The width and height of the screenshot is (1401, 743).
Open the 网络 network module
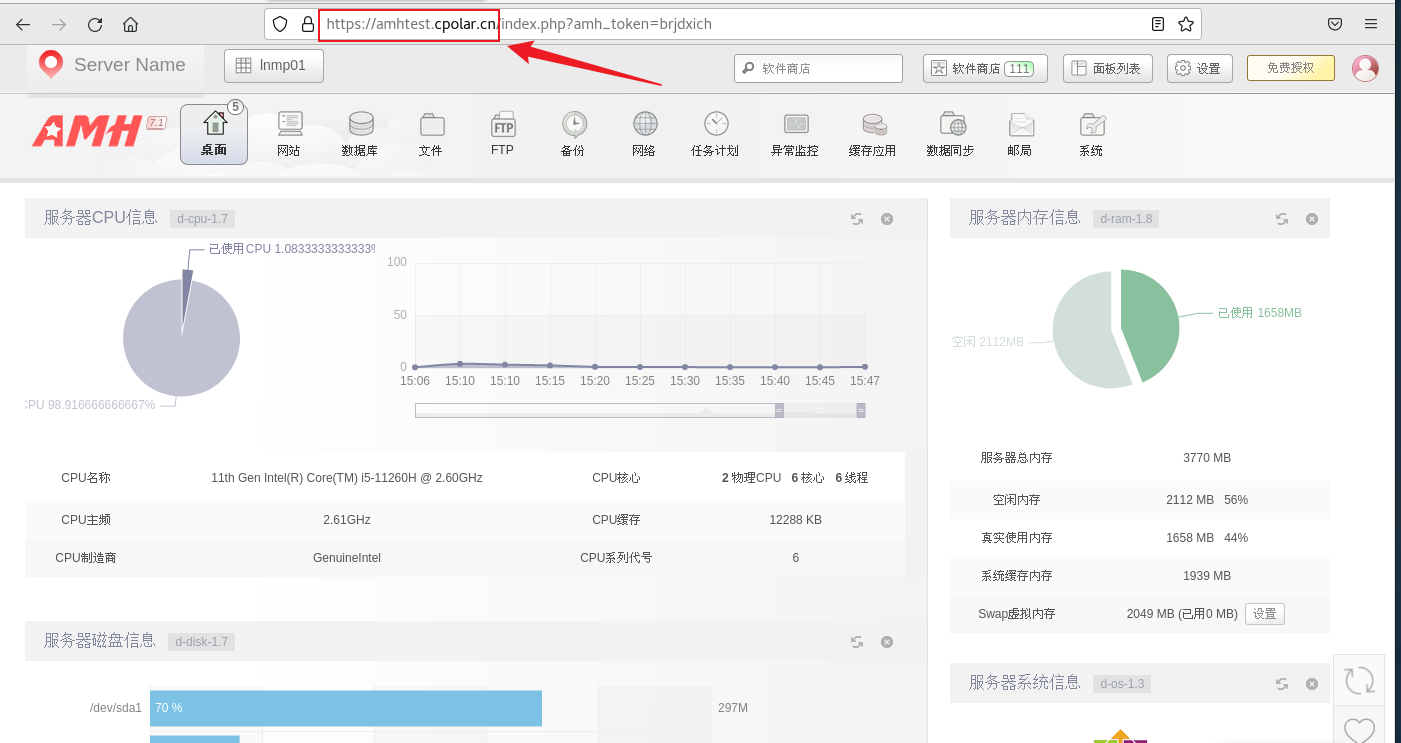click(644, 134)
